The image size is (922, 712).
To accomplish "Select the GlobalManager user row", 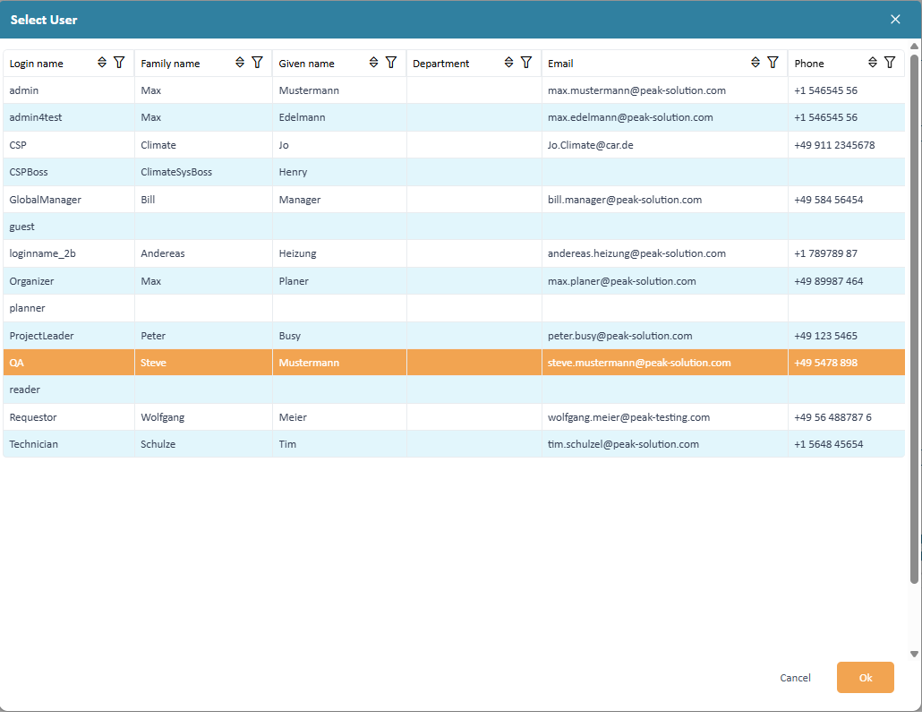I will pyautogui.click(x=454, y=199).
